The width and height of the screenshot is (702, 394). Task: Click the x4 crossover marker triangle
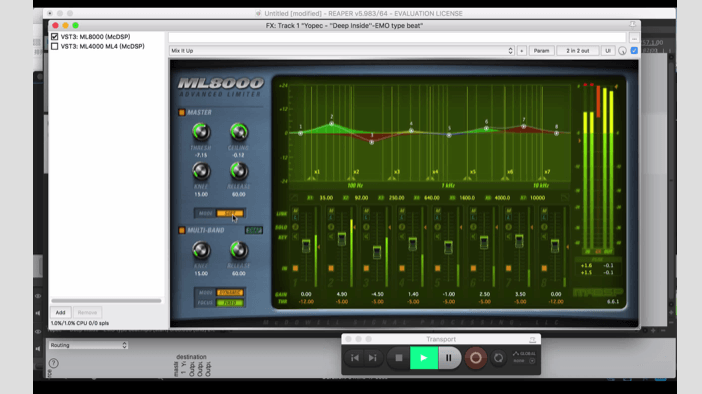click(430, 178)
